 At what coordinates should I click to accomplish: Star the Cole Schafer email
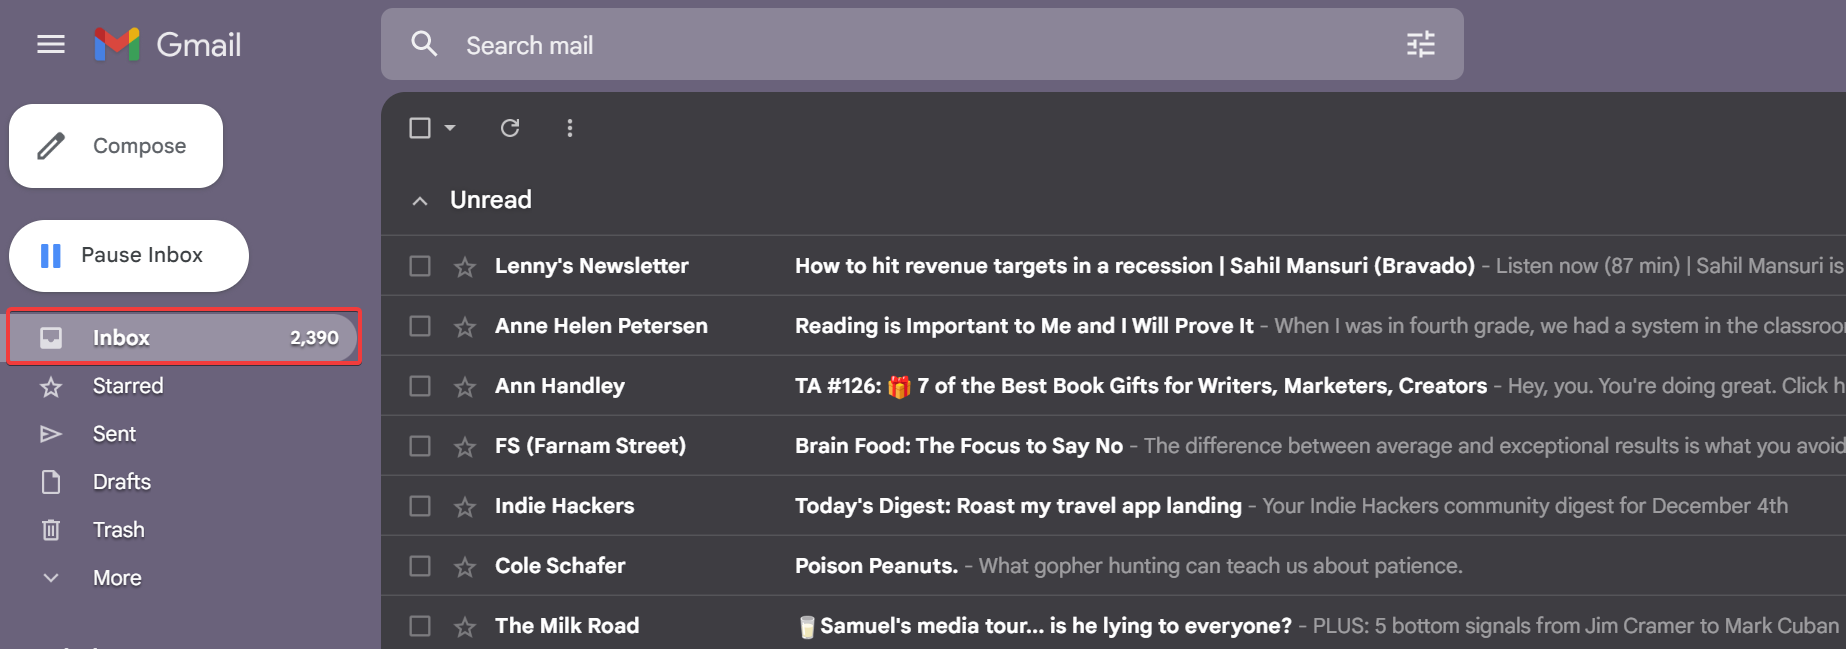pyautogui.click(x=465, y=566)
